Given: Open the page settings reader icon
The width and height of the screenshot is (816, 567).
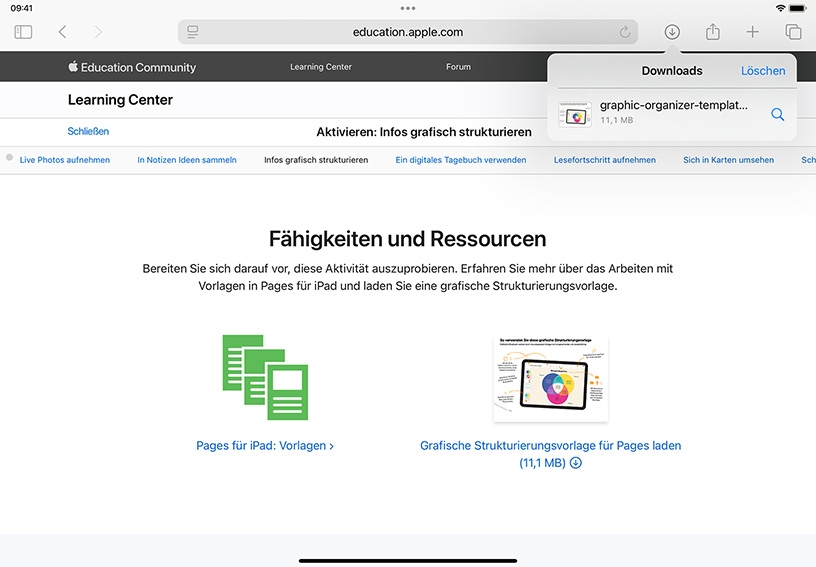Looking at the screenshot, I should pos(193,32).
